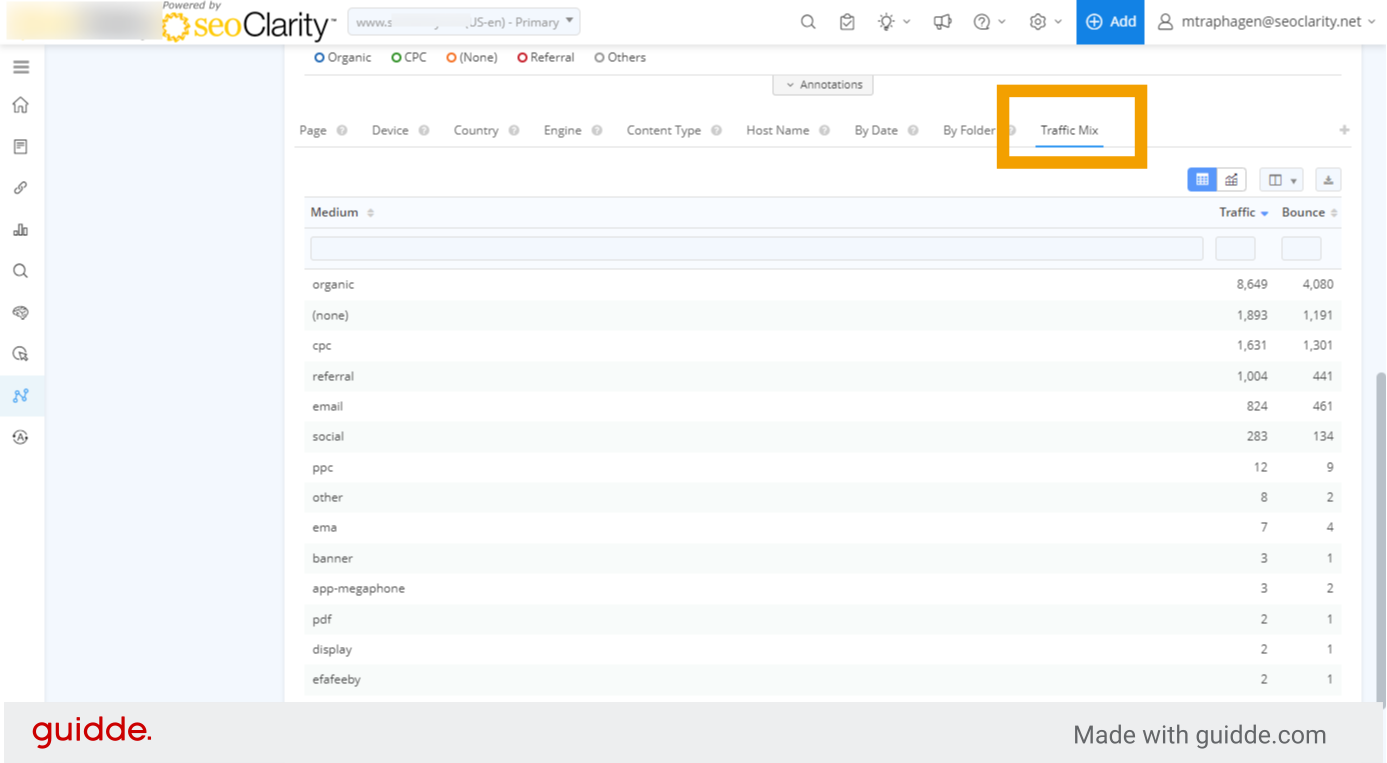Click the link icon in sidebar

click(x=21, y=188)
